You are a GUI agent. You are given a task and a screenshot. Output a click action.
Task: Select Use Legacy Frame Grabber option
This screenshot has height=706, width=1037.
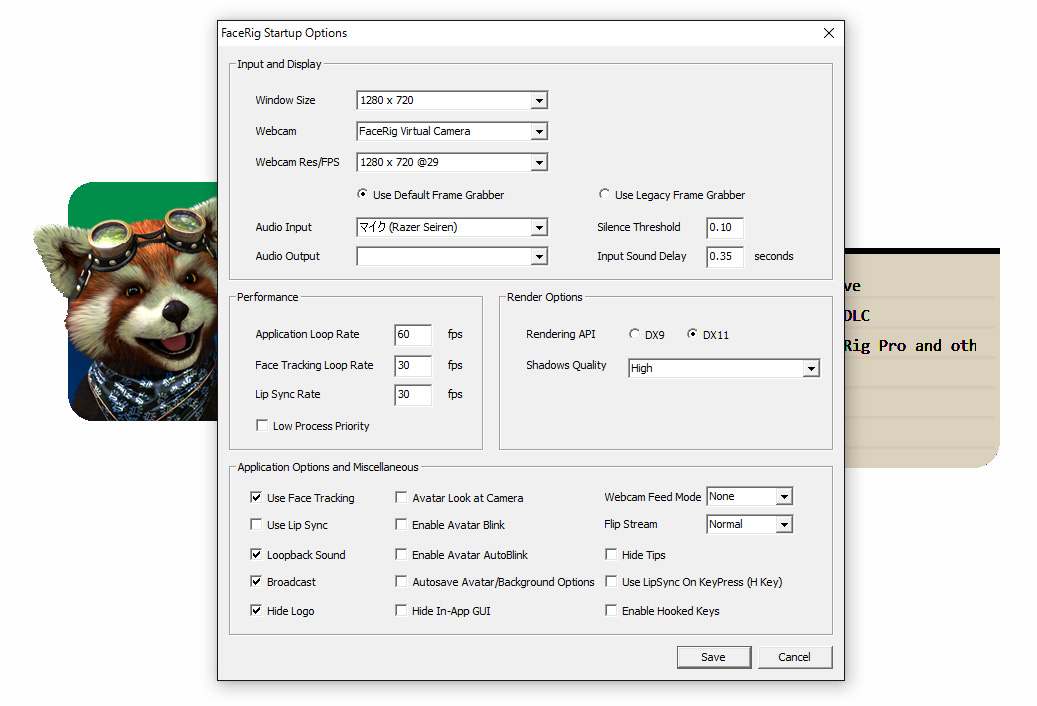coord(604,195)
